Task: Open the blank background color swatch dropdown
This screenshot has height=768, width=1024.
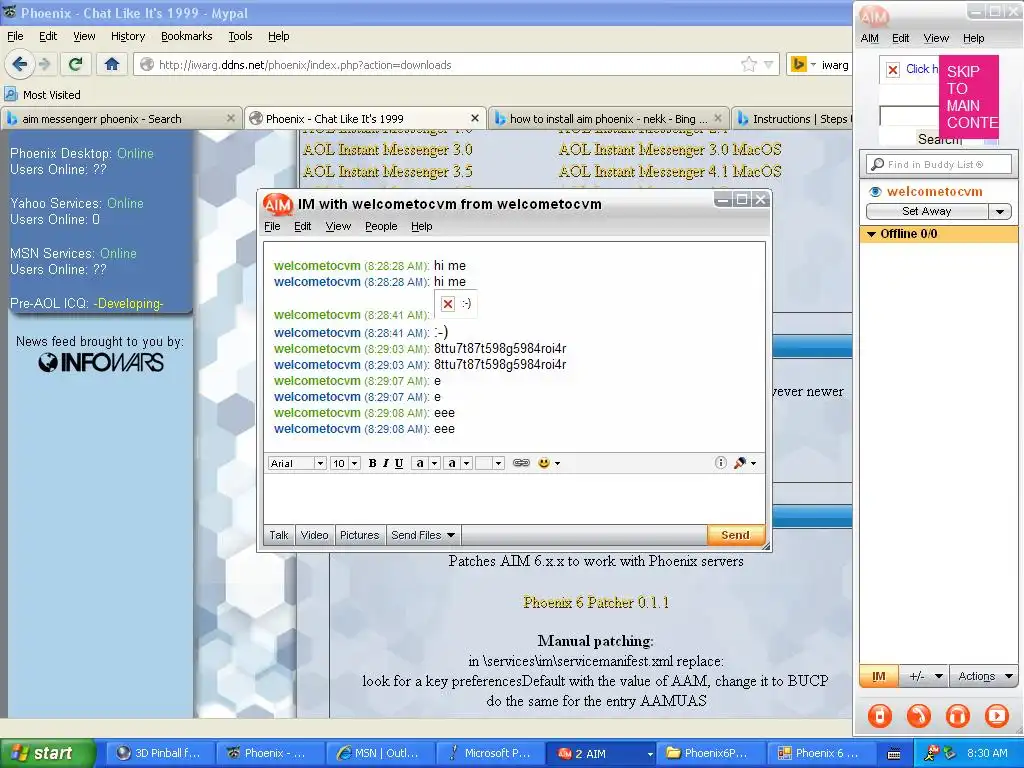Action: coord(498,463)
